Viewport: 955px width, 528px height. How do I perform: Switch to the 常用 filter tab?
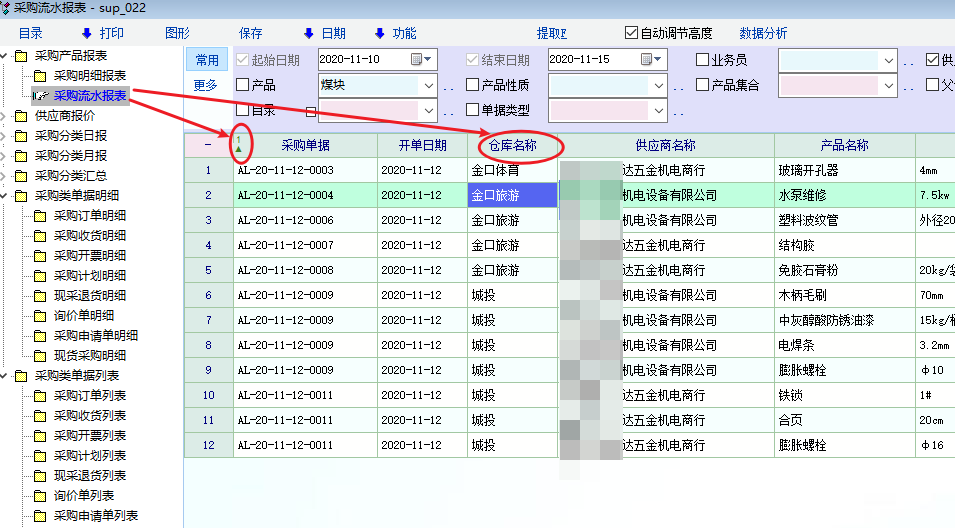pyautogui.click(x=206, y=60)
